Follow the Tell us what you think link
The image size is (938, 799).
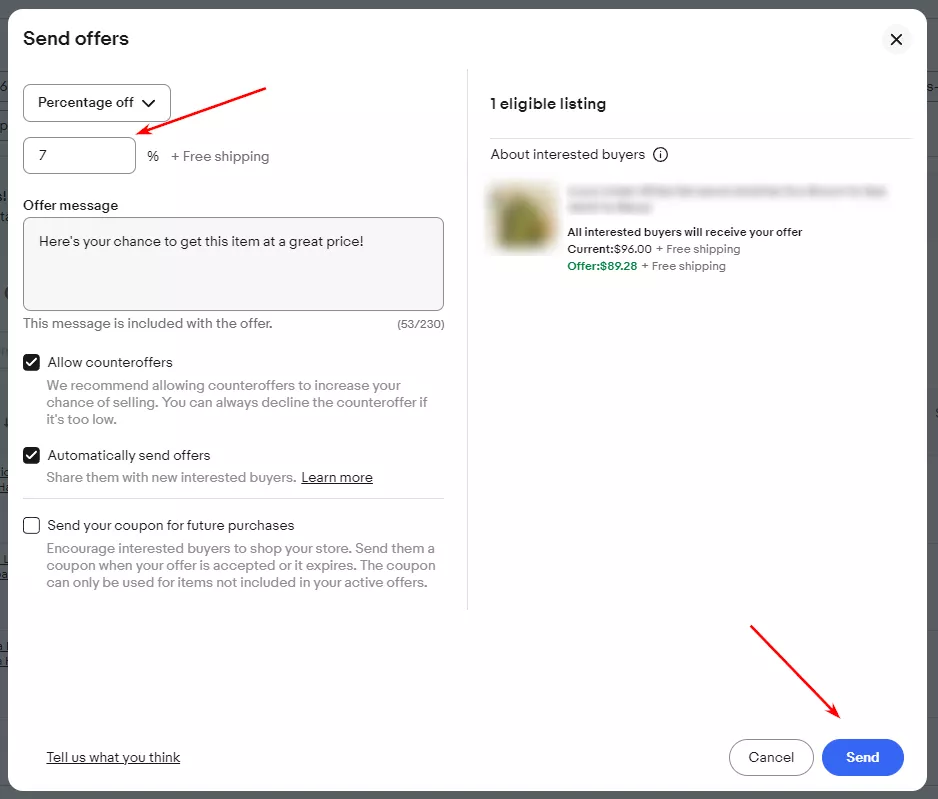click(113, 757)
